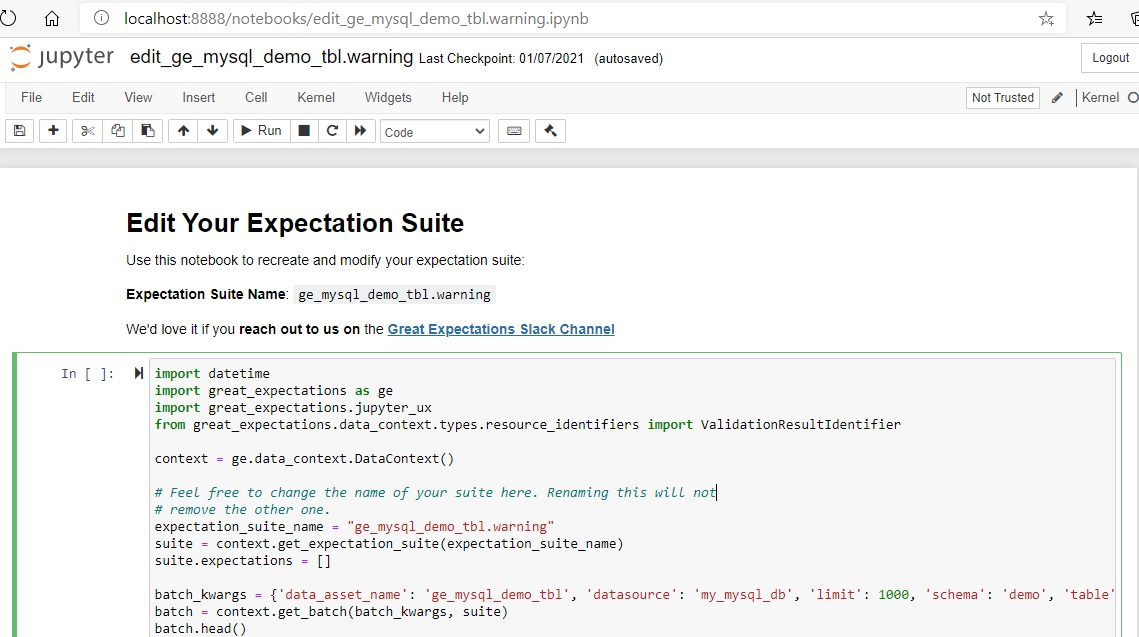Open the Edit menu
1139x637 pixels.
click(x=83, y=97)
